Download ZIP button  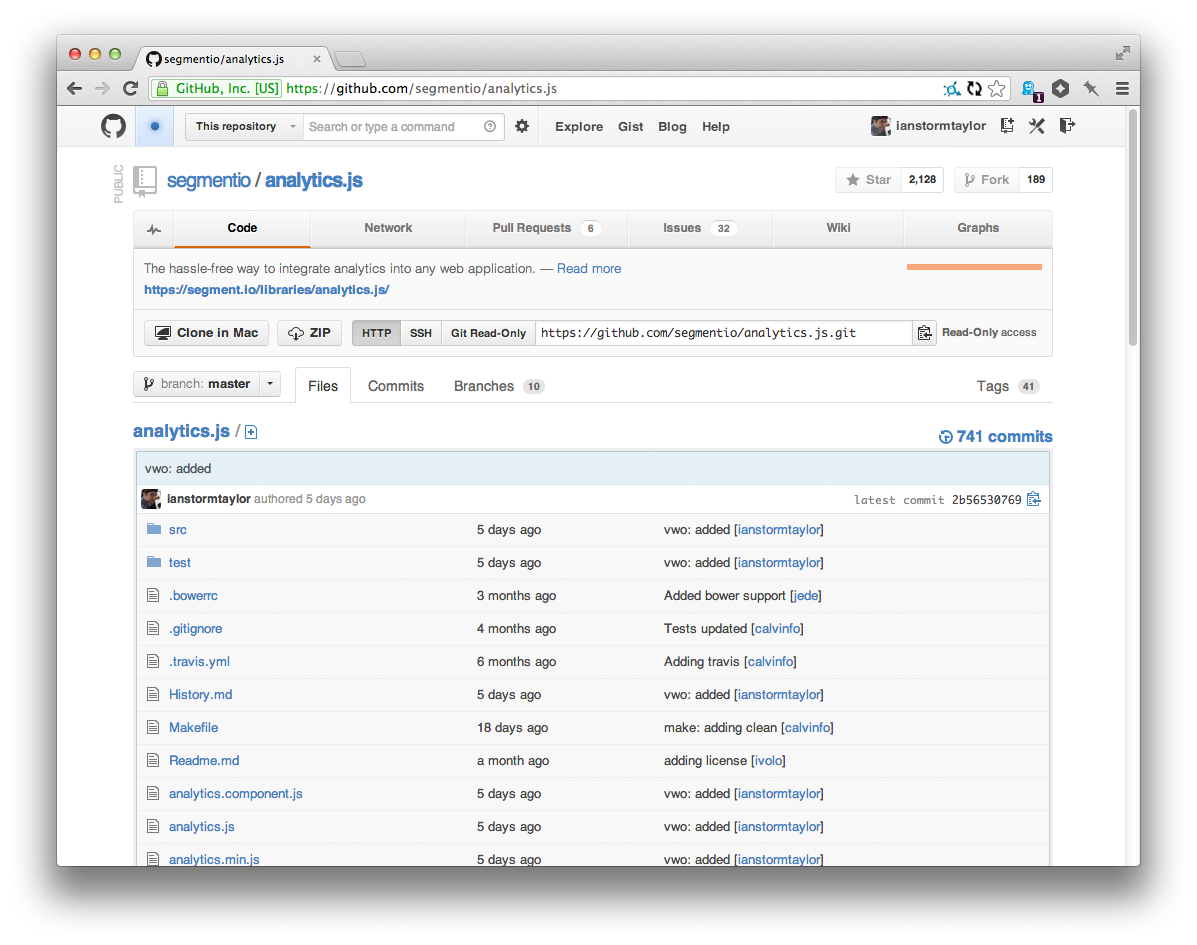[309, 333]
